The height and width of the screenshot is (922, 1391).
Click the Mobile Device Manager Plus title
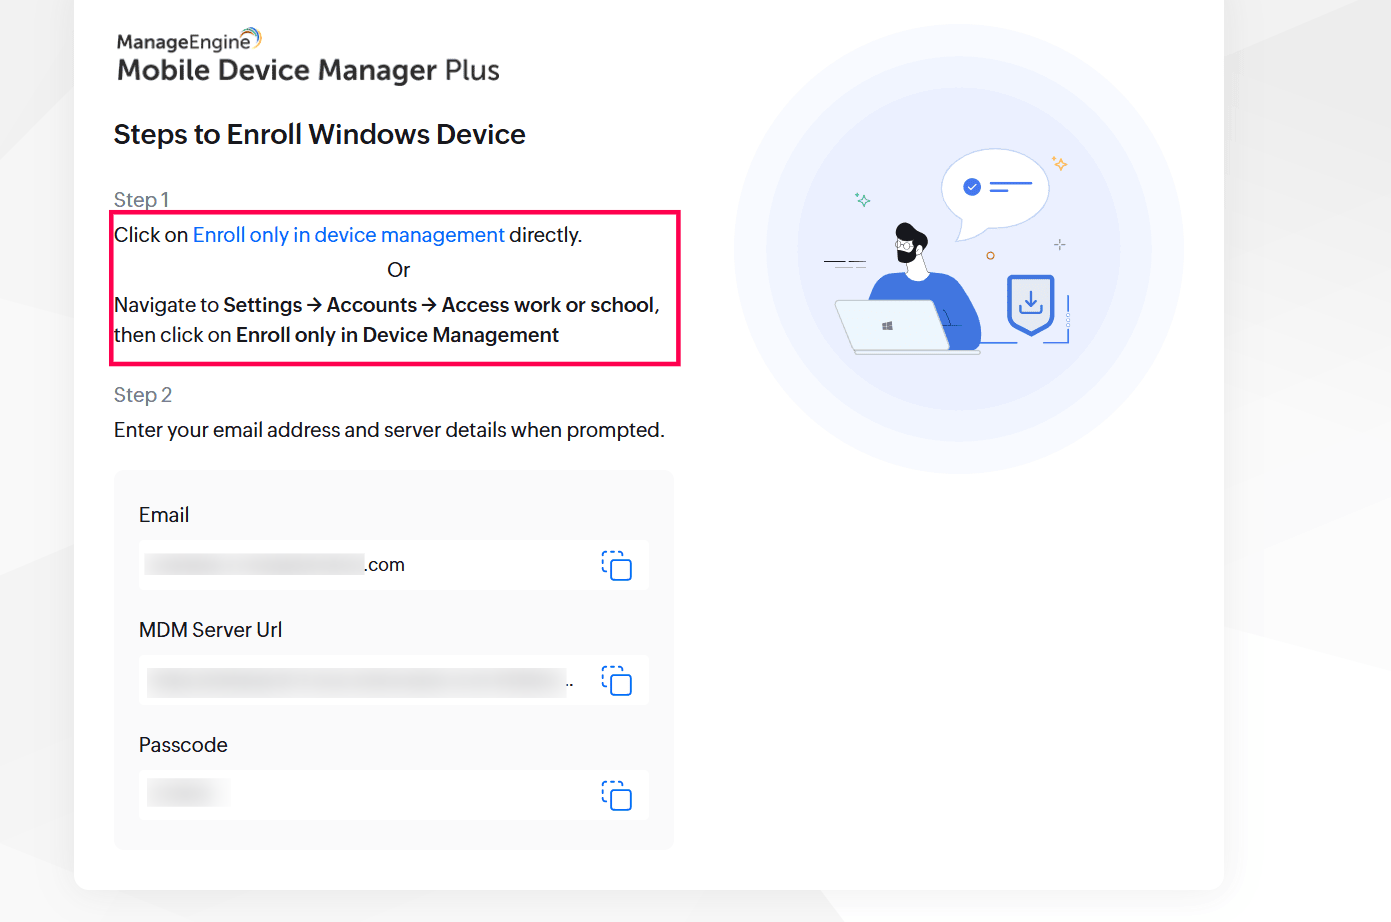308,70
